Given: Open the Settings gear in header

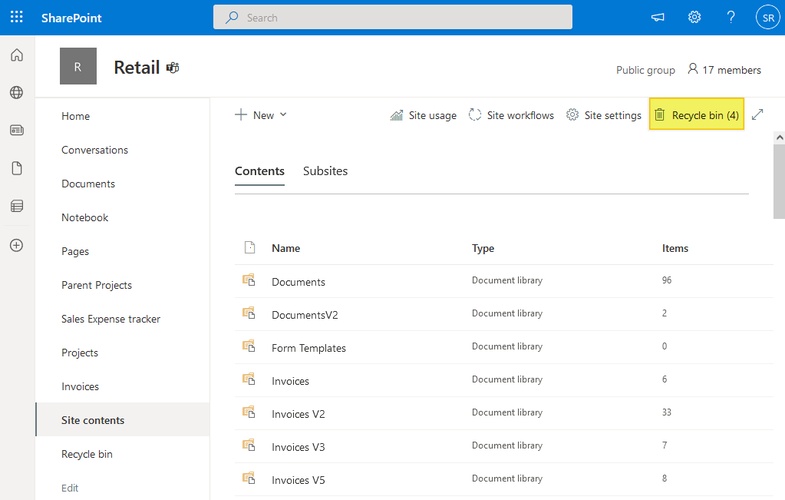Looking at the screenshot, I should click(694, 18).
